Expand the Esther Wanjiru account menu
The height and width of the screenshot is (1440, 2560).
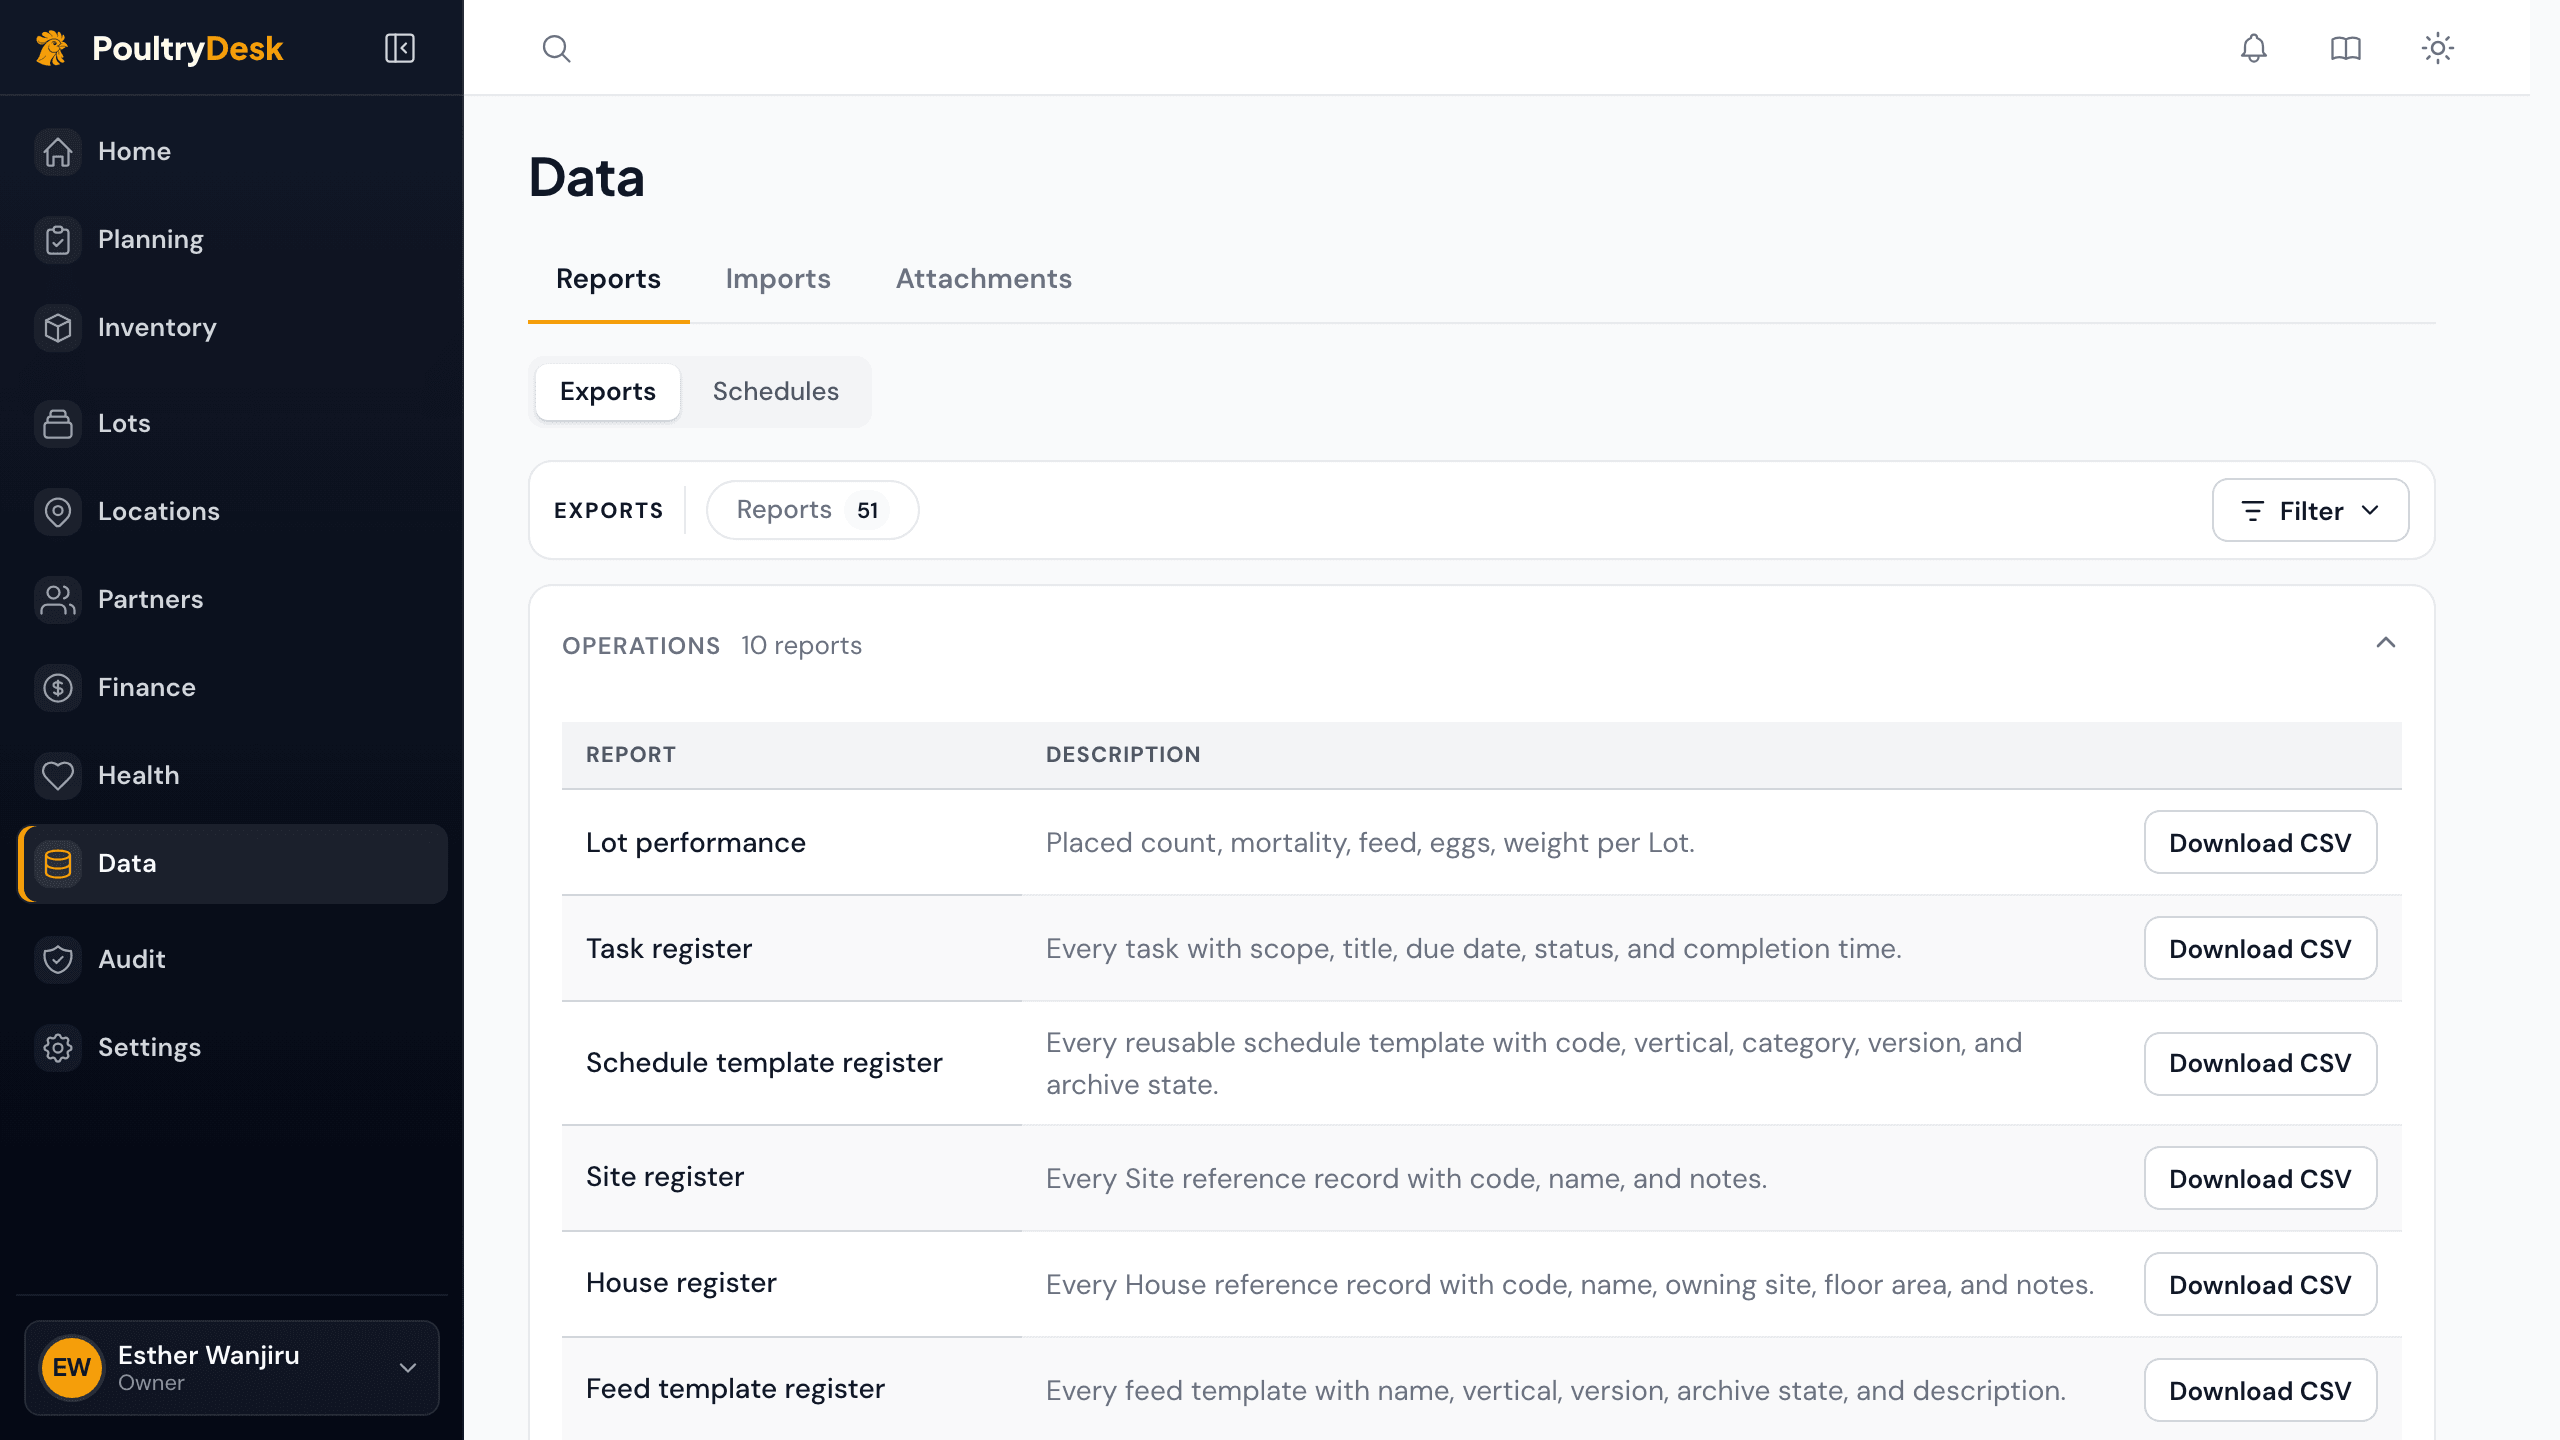pos(232,1368)
